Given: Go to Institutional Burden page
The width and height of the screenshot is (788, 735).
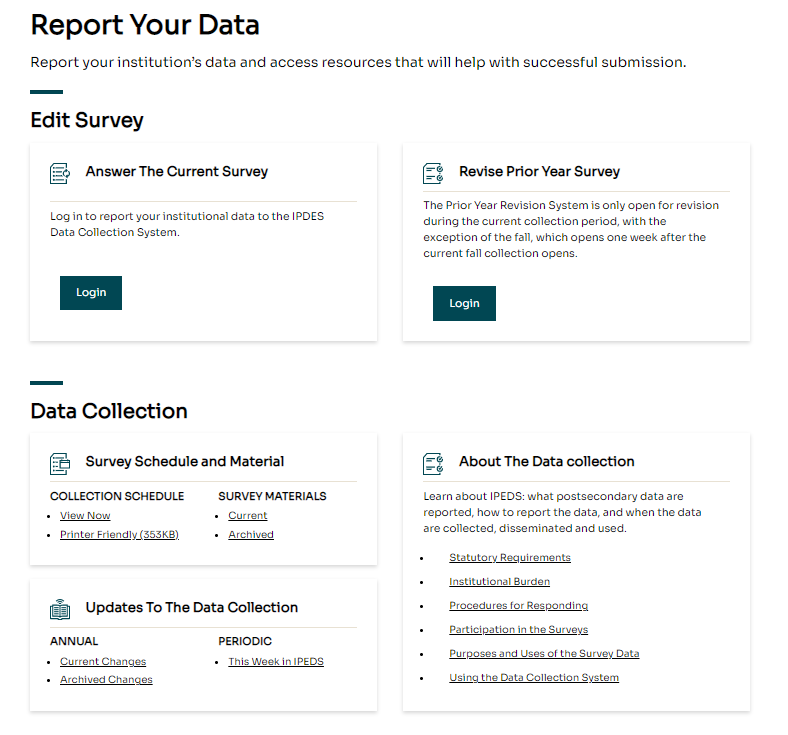Looking at the screenshot, I should tap(499, 582).
